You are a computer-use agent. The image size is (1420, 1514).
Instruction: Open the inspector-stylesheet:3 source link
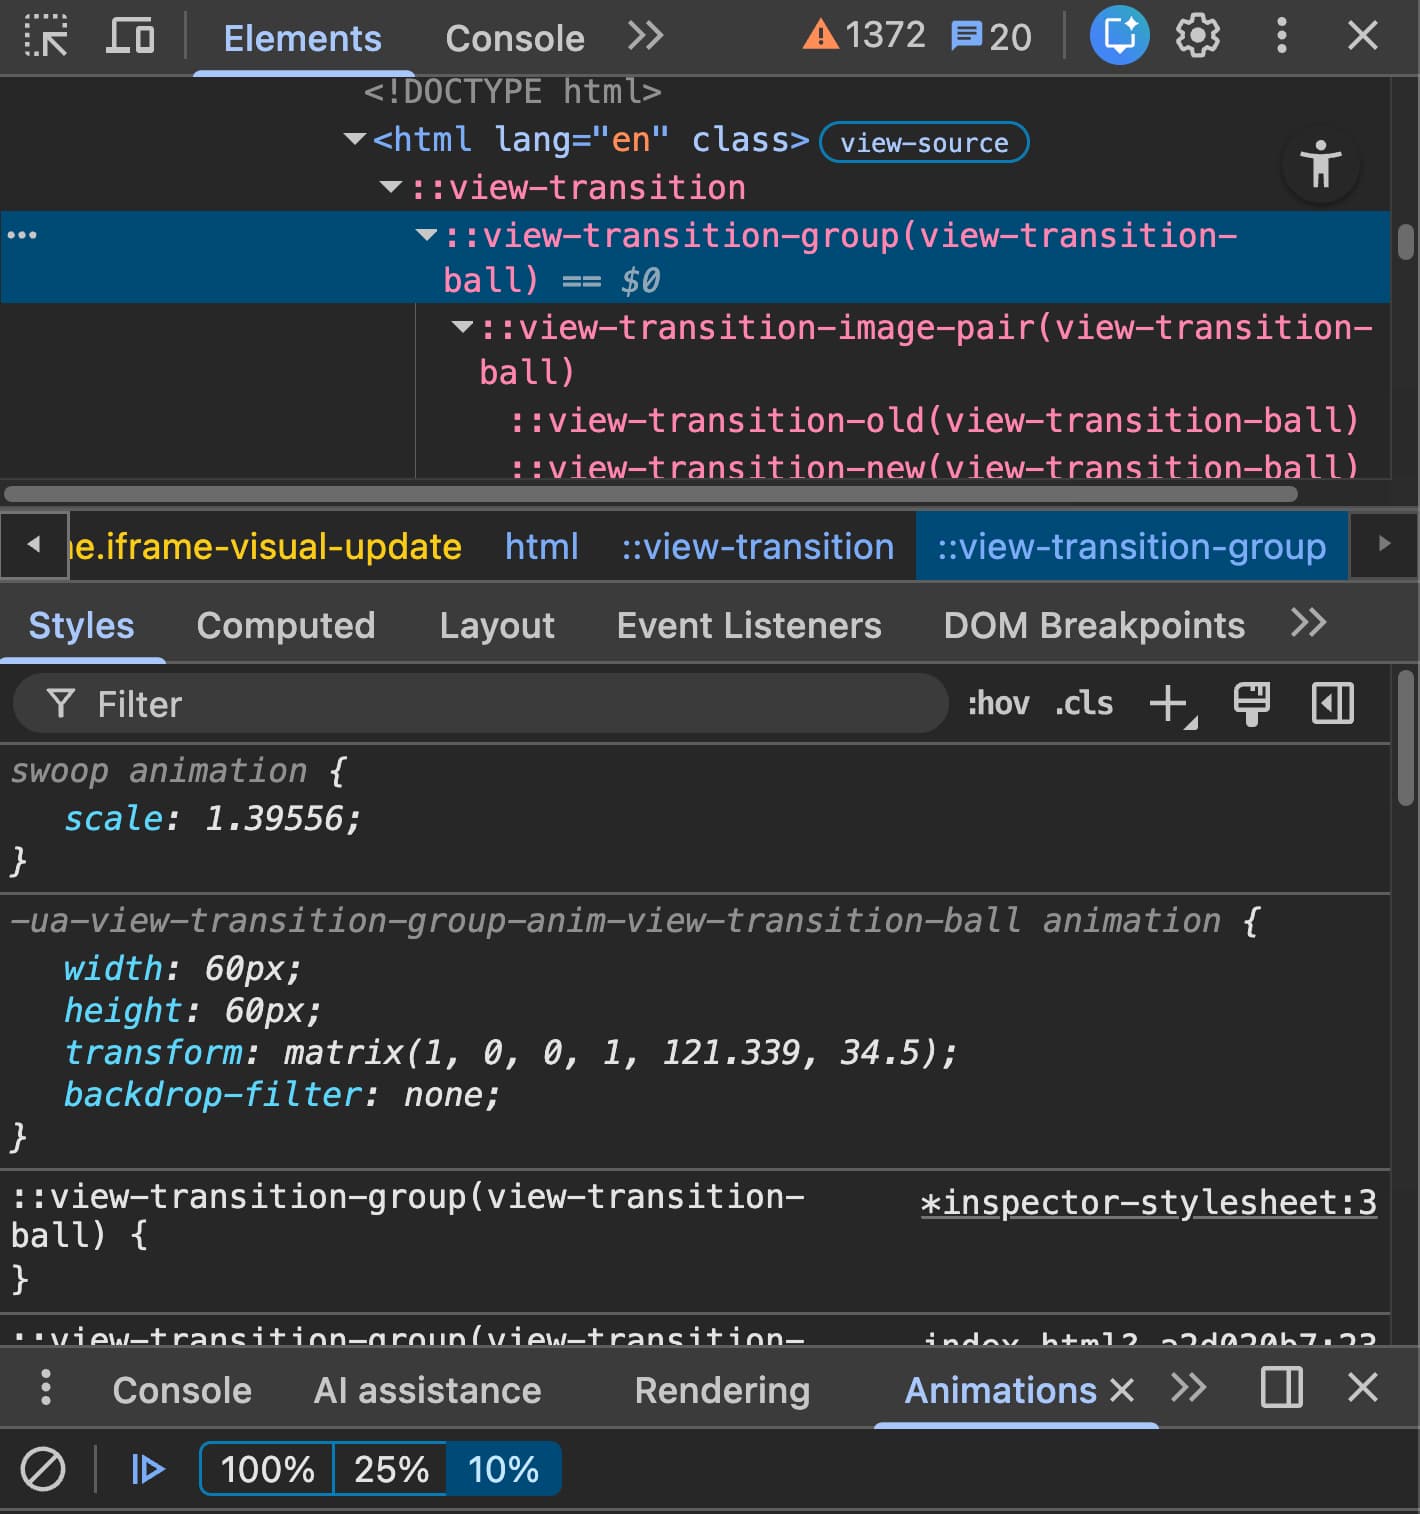pyautogui.click(x=1148, y=1202)
